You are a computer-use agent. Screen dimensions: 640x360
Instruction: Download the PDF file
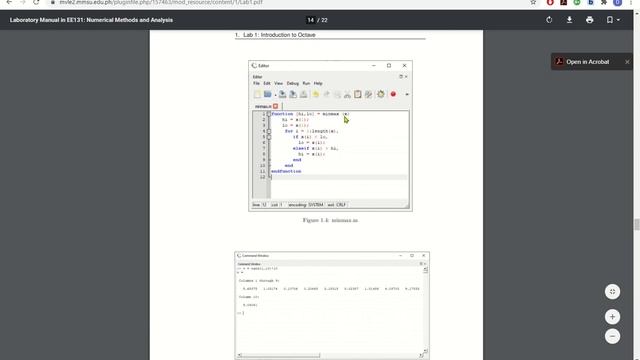point(569,20)
